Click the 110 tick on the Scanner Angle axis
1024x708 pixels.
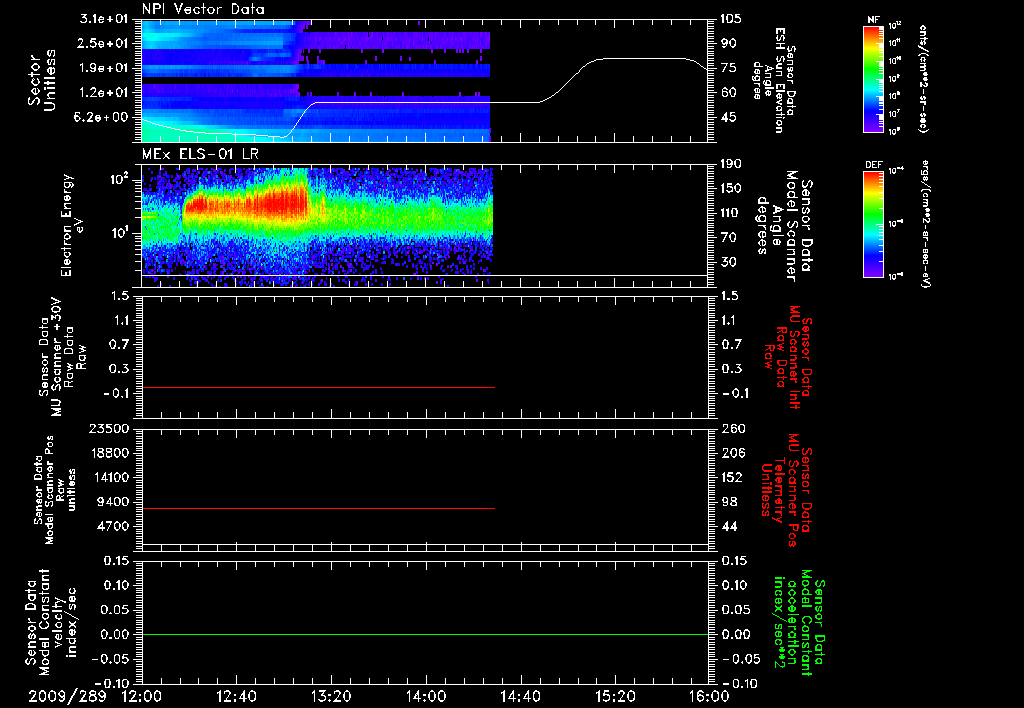(731, 213)
